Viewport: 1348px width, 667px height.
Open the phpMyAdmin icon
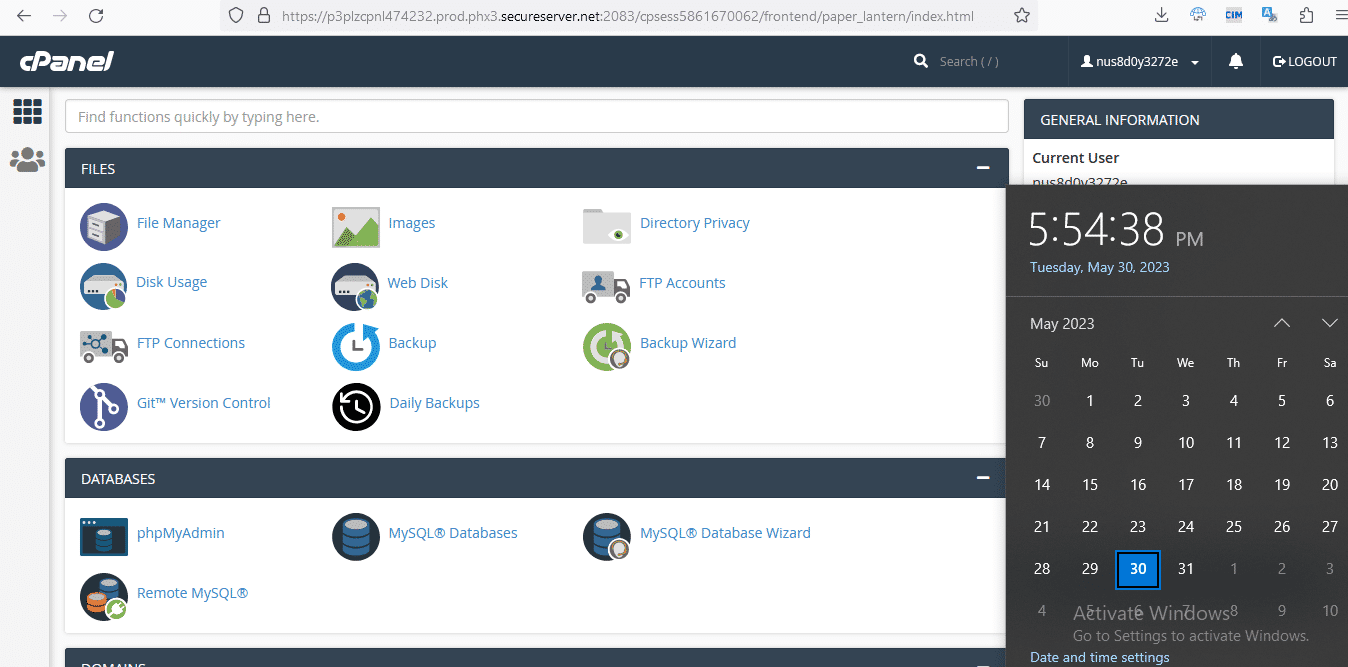pos(104,536)
